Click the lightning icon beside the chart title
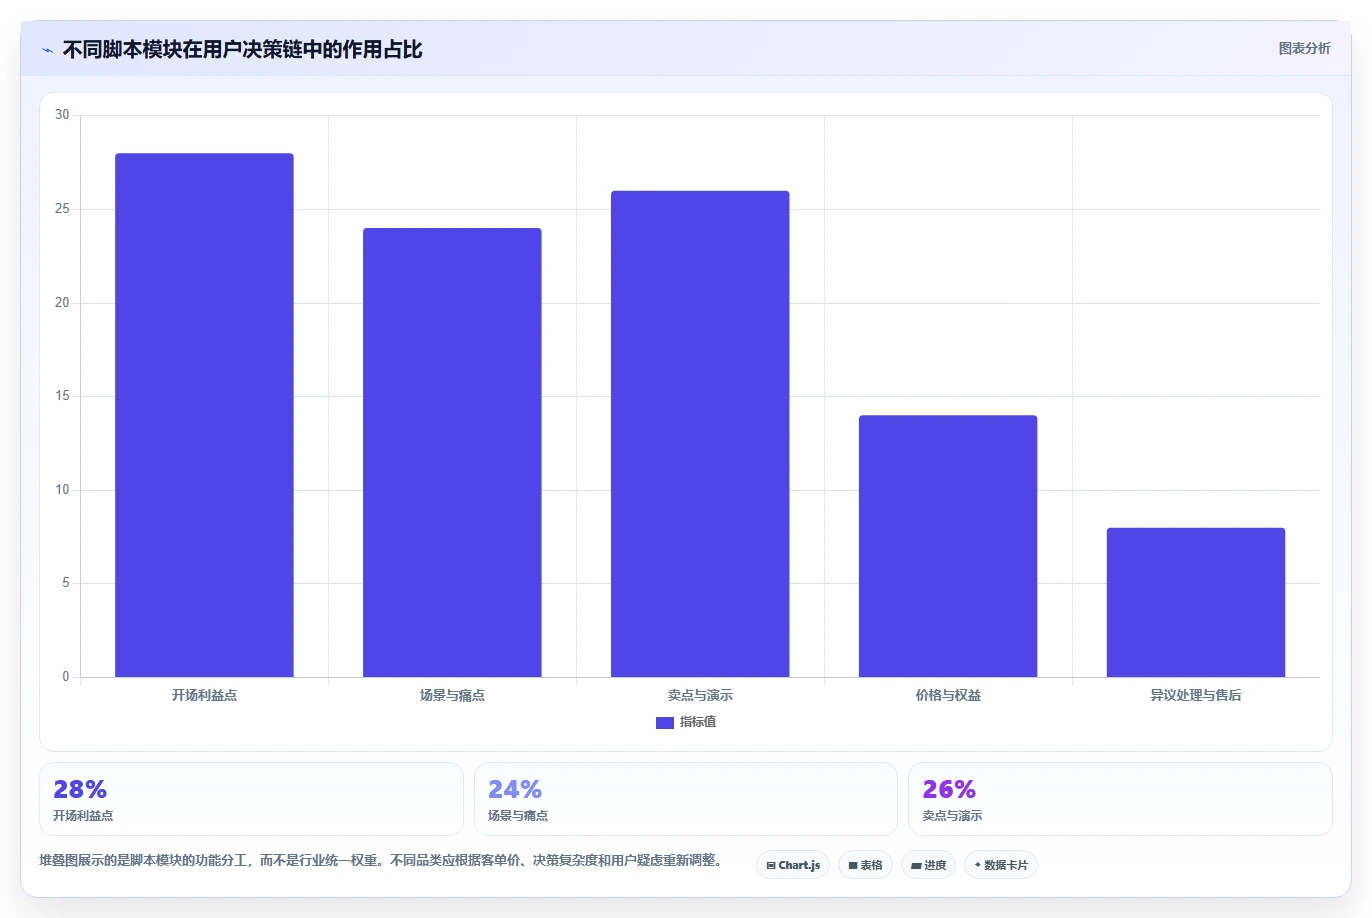The image size is (1372, 918). tap(47, 50)
